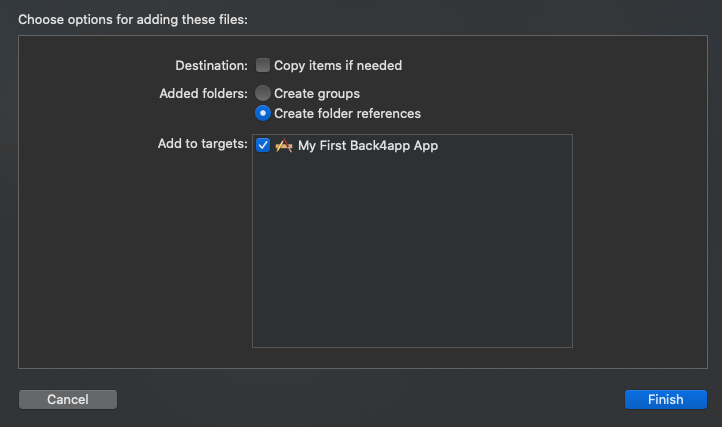Click the Added folders: label

pos(204,94)
